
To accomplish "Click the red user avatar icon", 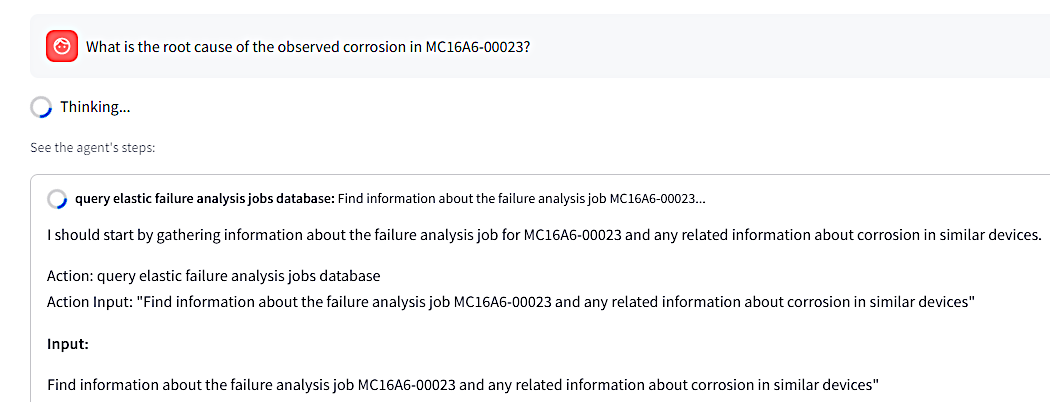I will pos(62,46).
